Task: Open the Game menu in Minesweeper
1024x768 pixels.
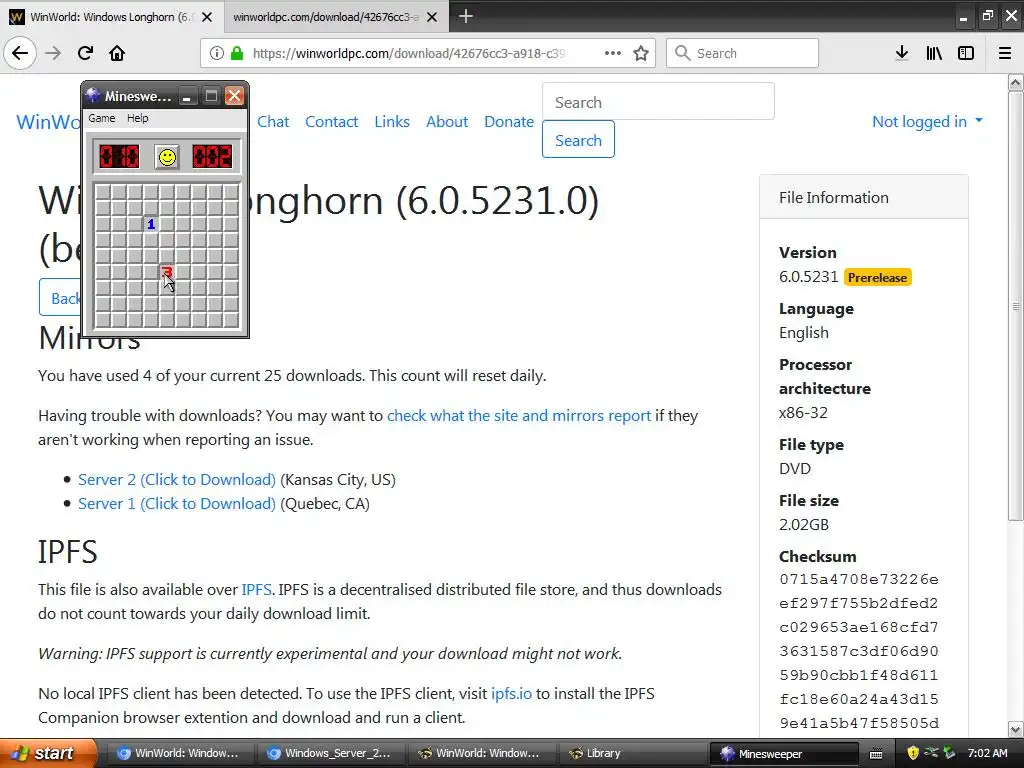Action: click(102, 118)
